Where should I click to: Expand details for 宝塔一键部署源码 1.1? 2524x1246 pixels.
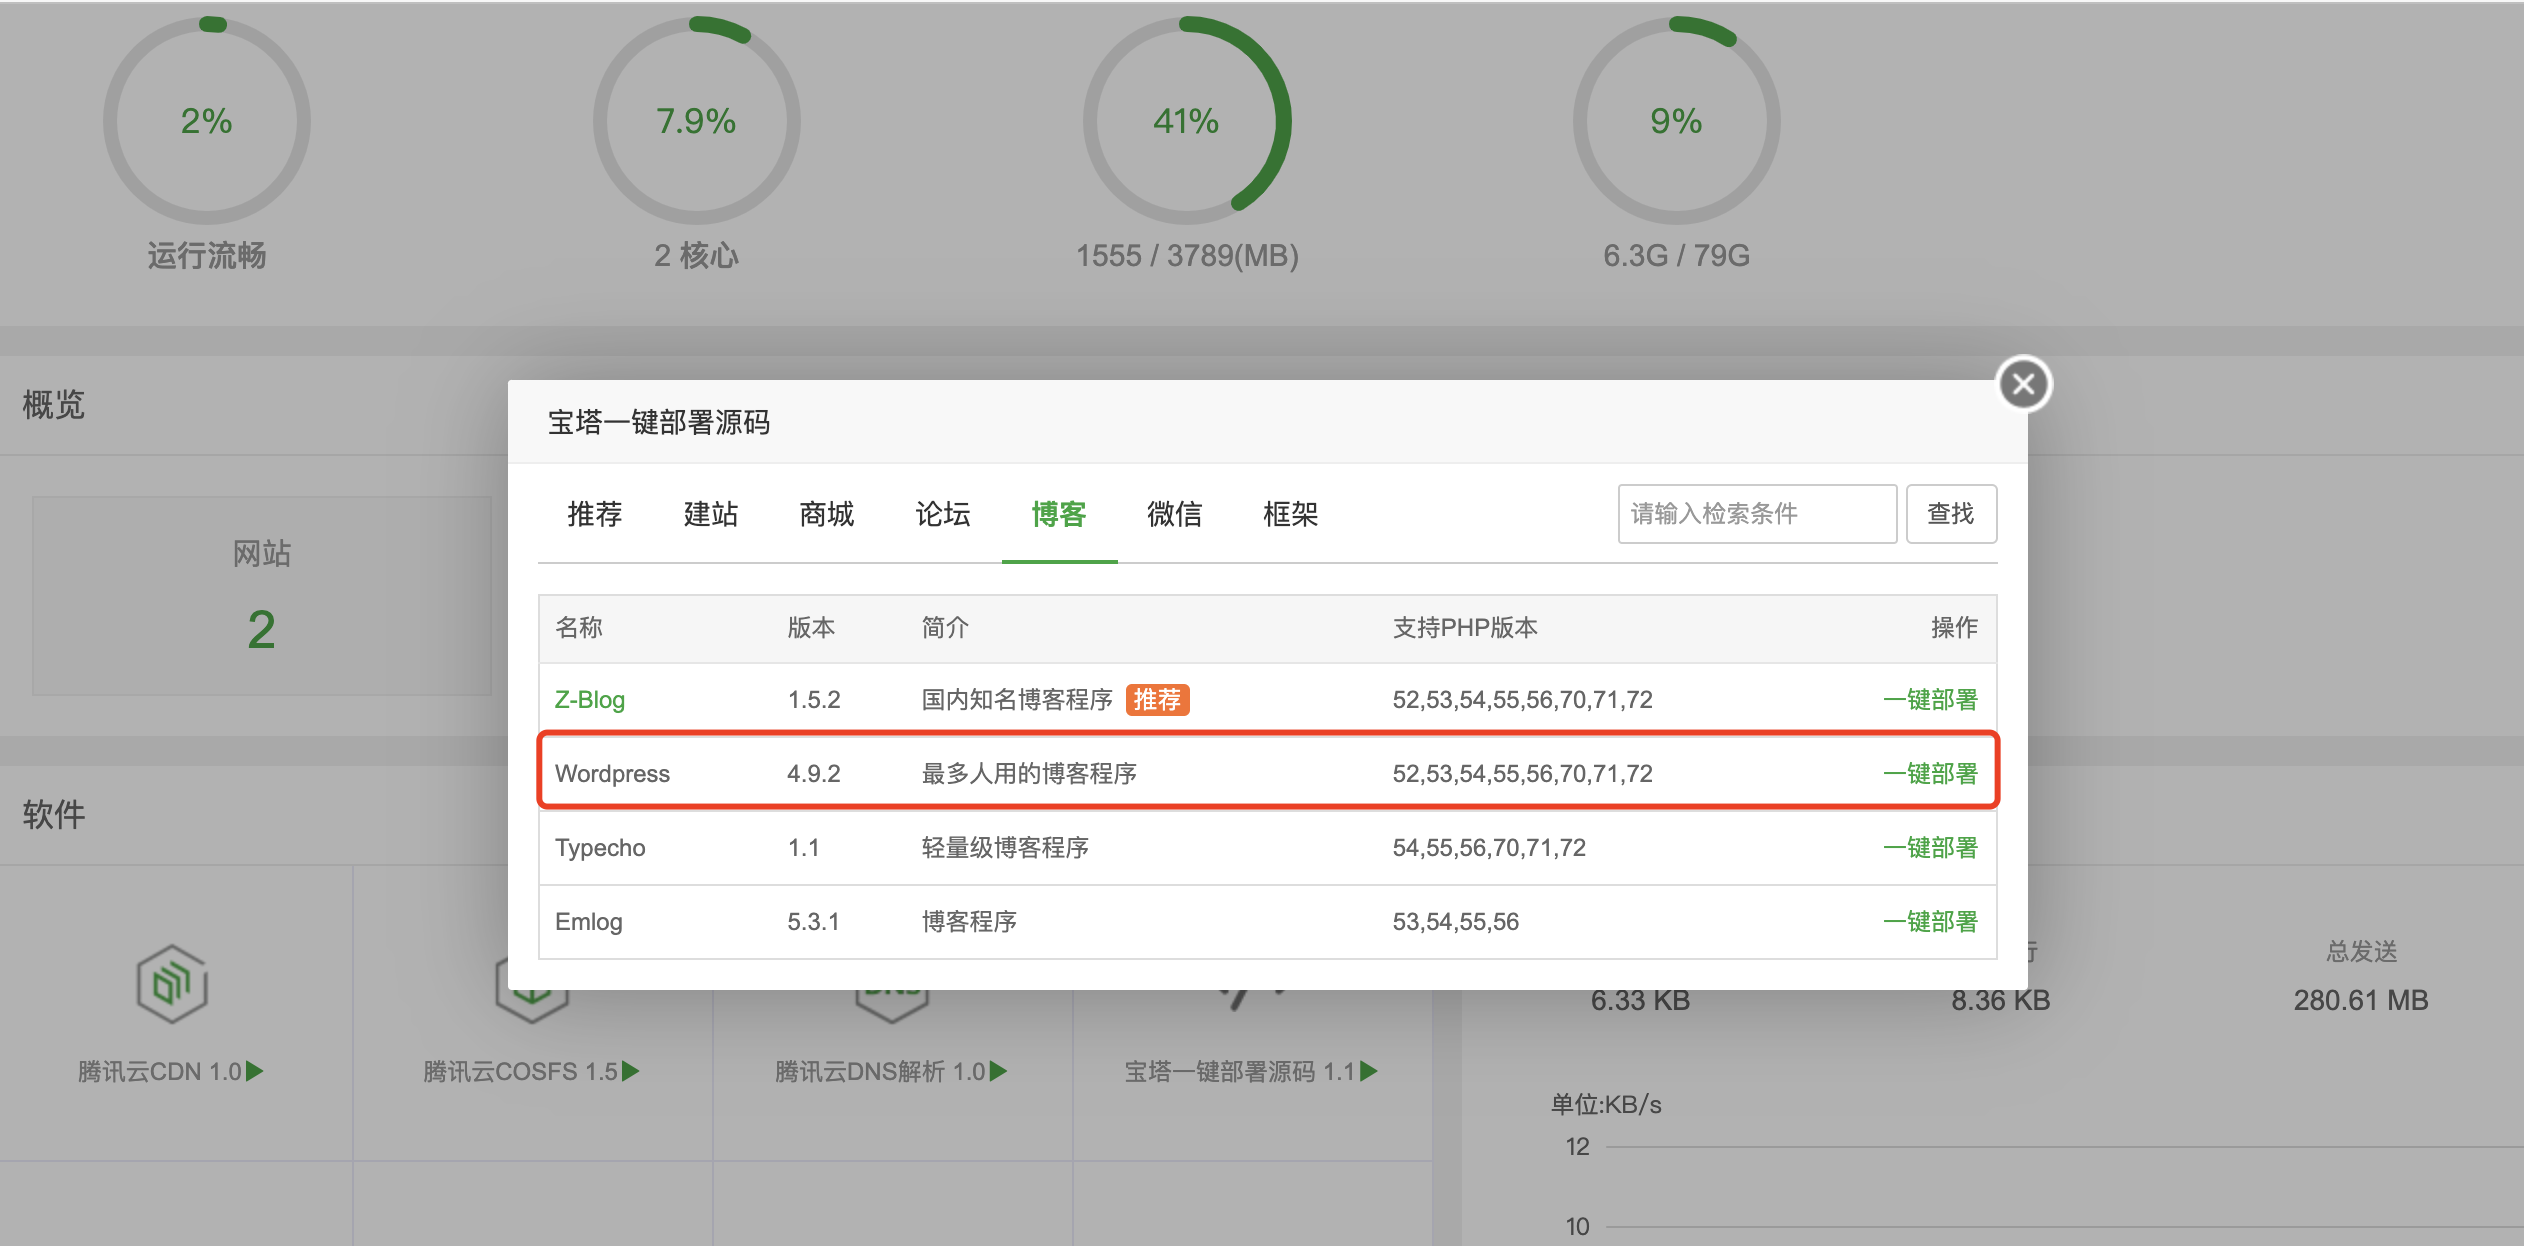coord(1371,1071)
